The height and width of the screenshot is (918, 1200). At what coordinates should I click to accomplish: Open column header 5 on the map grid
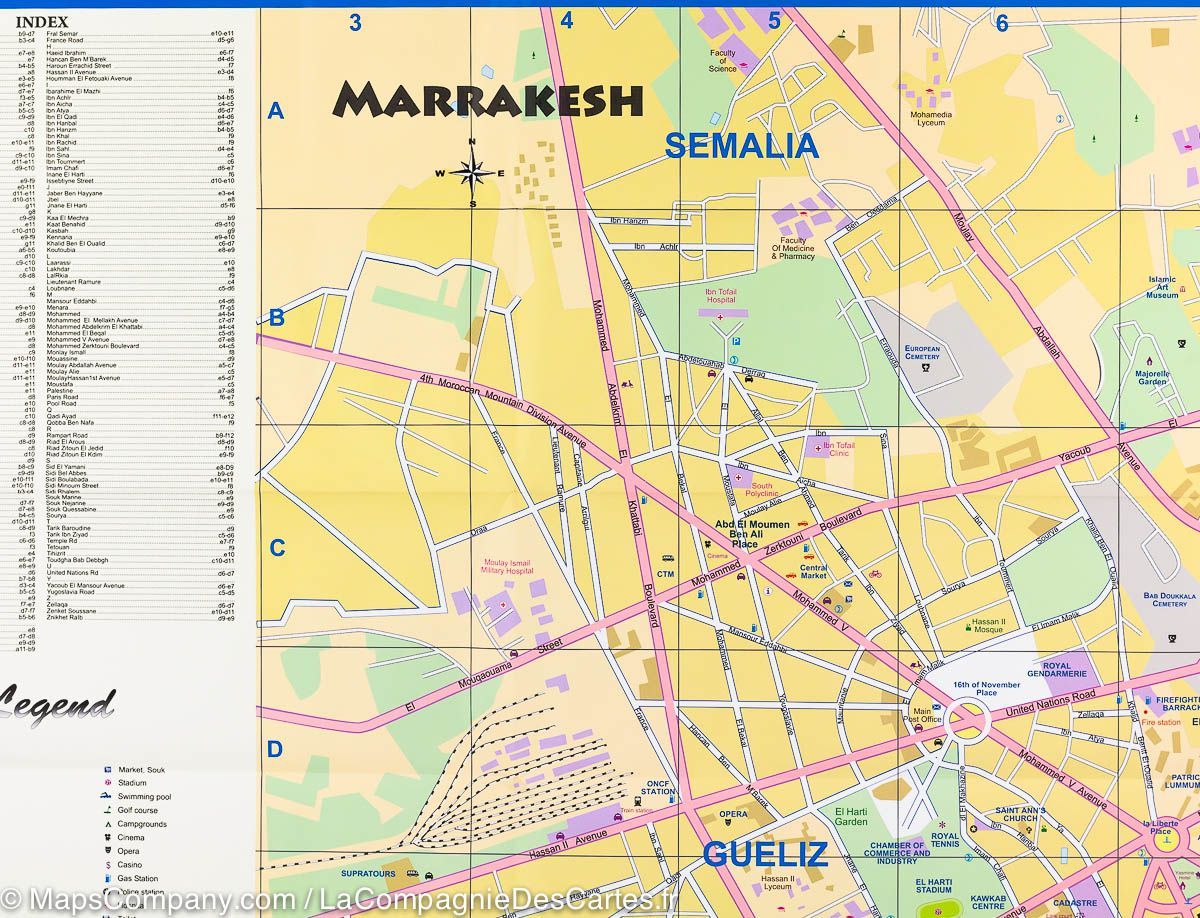coord(775,19)
